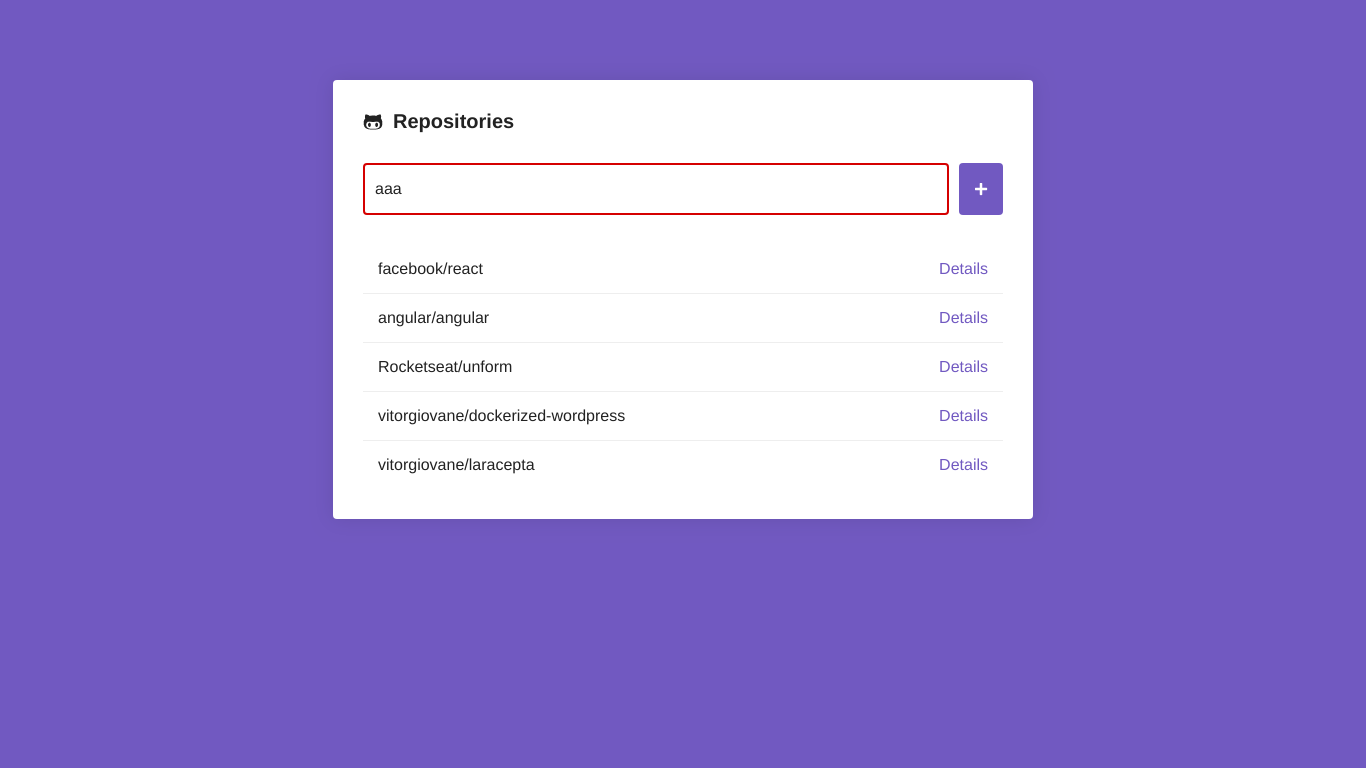
Task: Select the GitHub logo next to Repositories
Action: point(374,121)
